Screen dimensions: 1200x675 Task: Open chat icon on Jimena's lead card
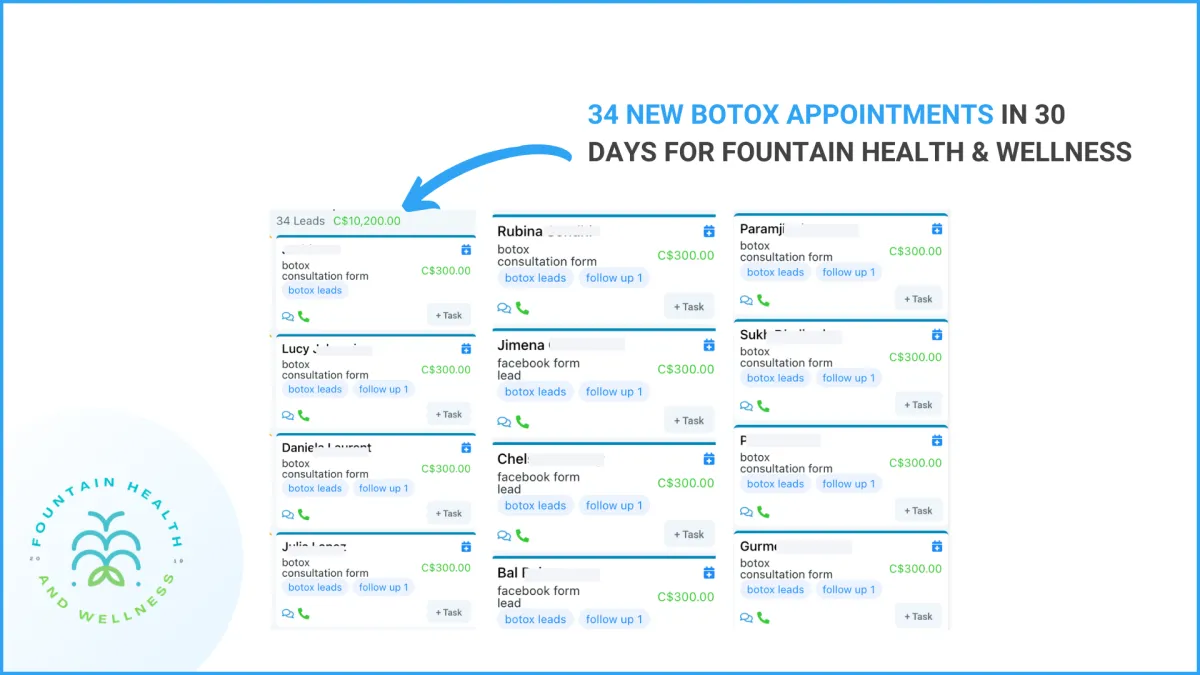coord(505,422)
